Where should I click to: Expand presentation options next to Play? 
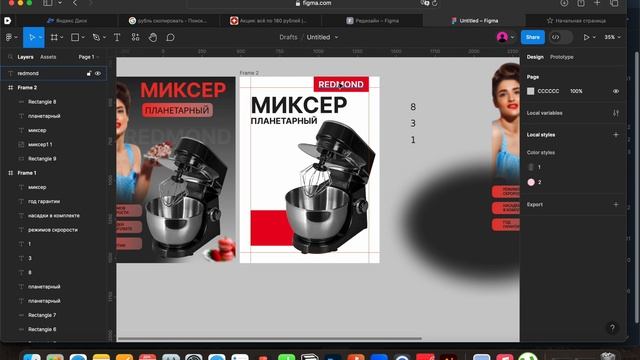coord(594,37)
